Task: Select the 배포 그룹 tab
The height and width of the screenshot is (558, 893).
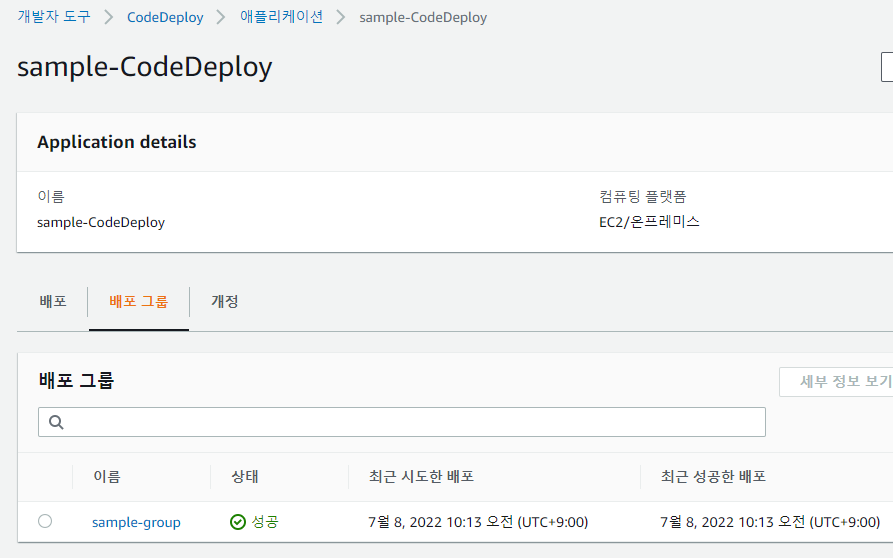Action: (x=138, y=301)
